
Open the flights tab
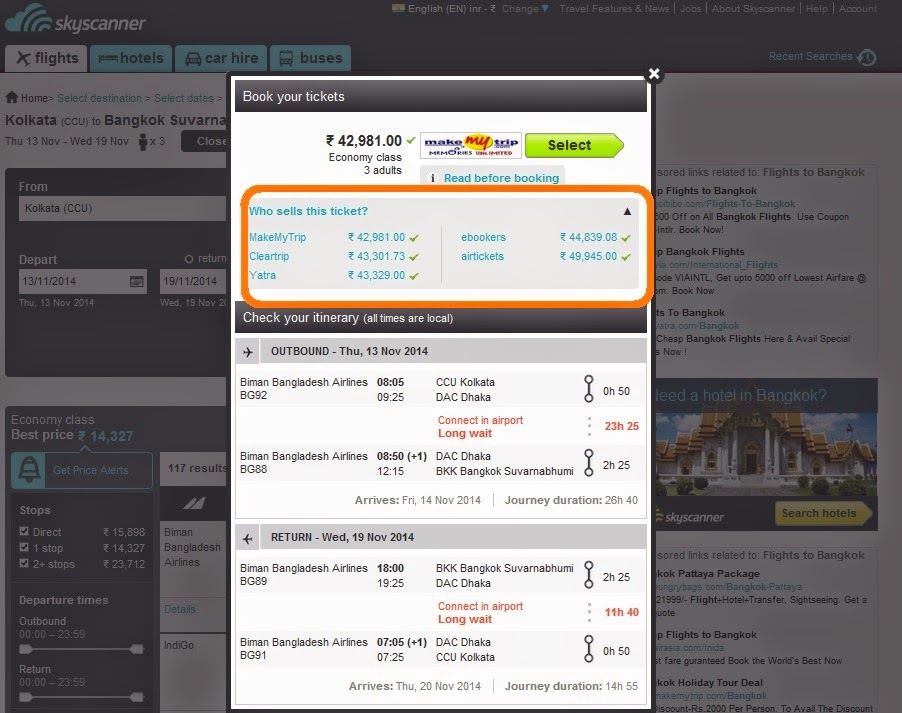46,58
